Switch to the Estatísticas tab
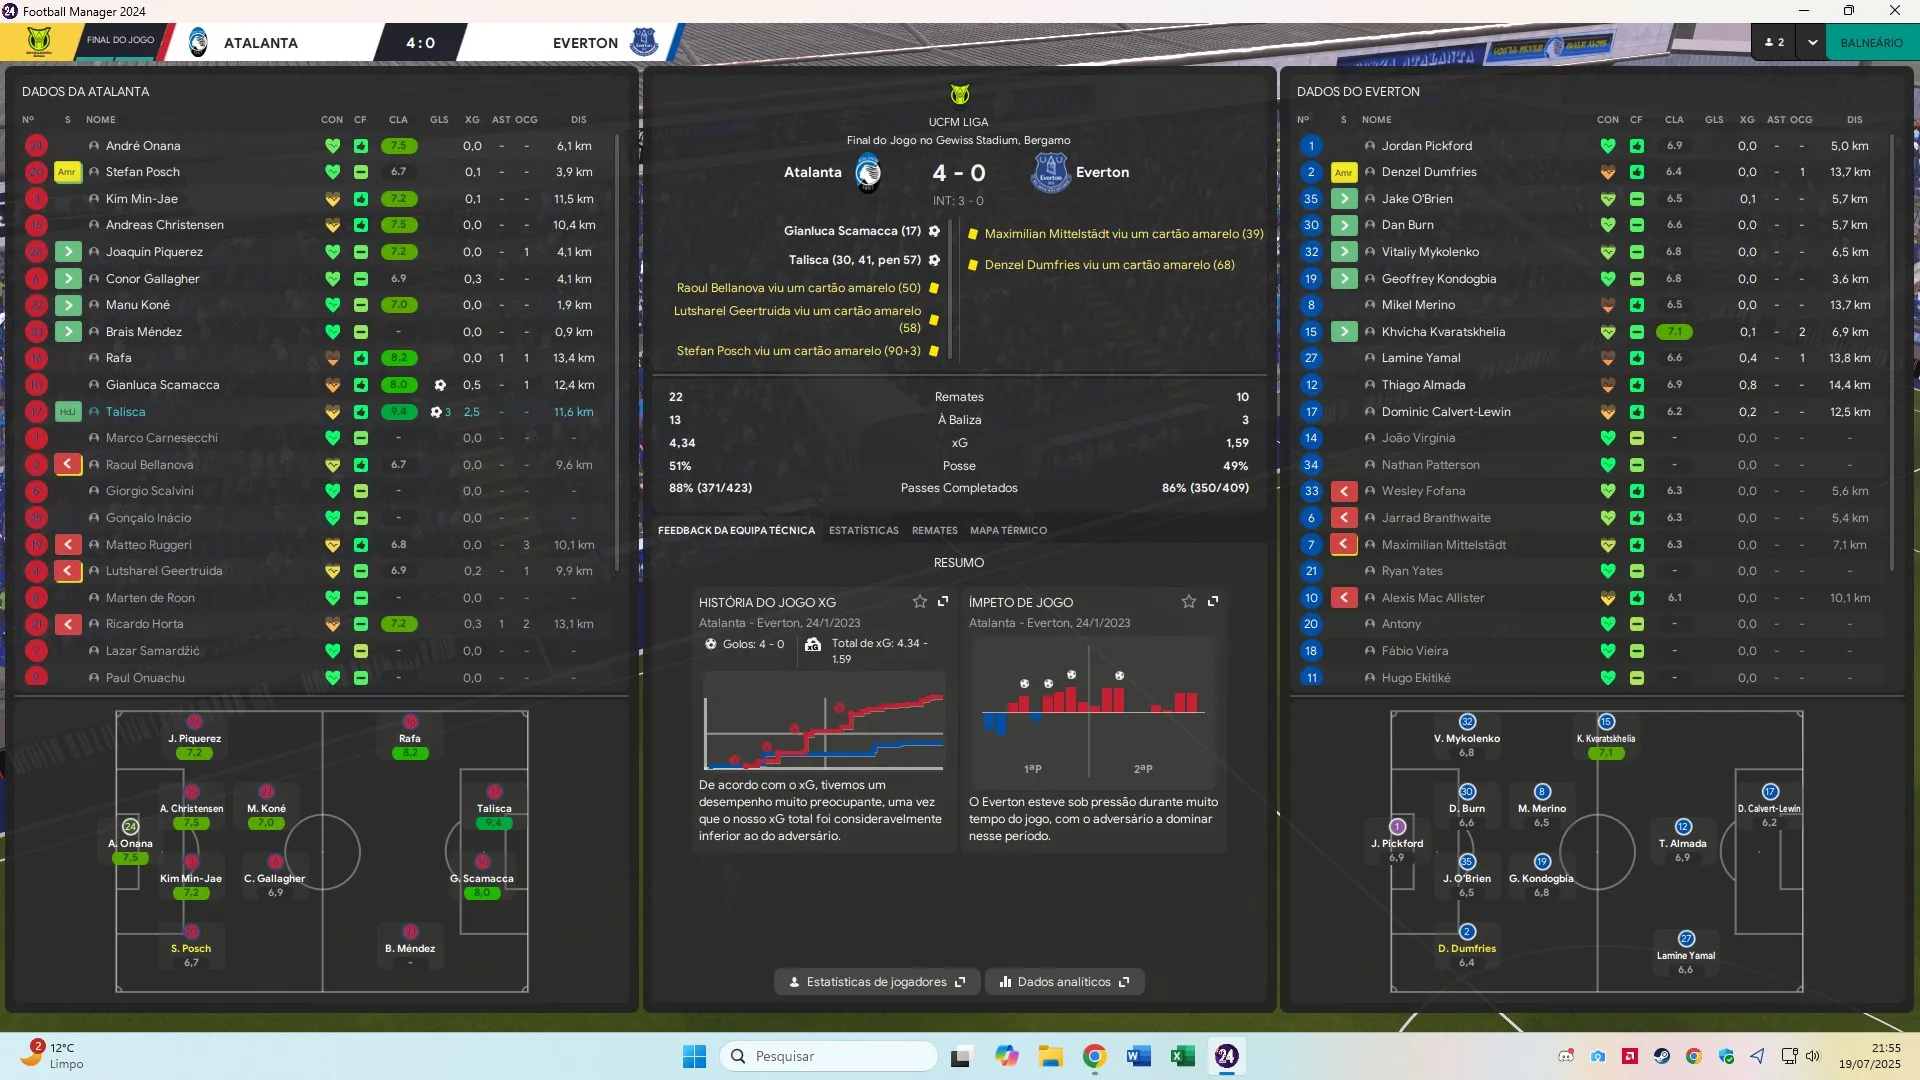The image size is (1920, 1080). 863,531
